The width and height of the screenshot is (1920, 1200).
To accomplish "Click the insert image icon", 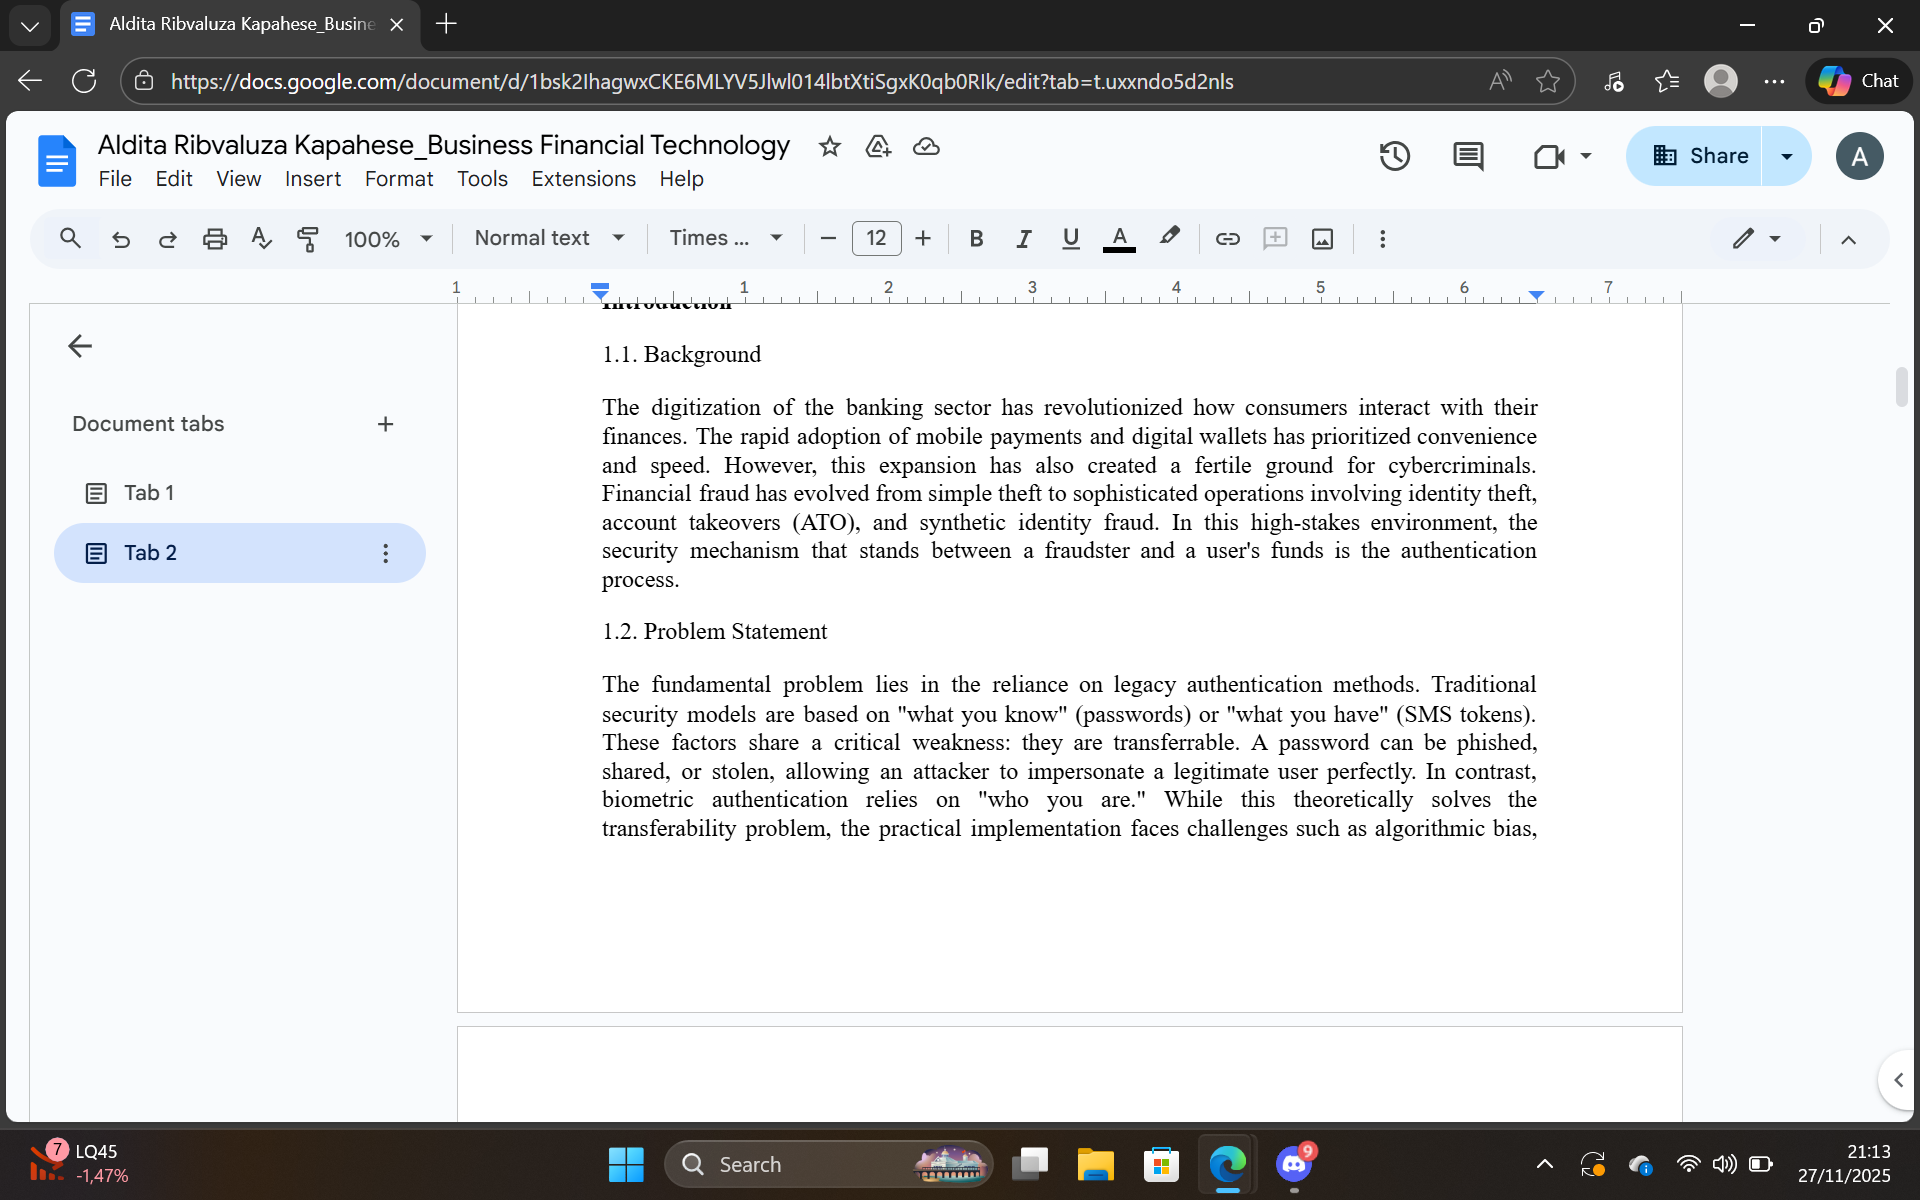I will pyautogui.click(x=1322, y=239).
